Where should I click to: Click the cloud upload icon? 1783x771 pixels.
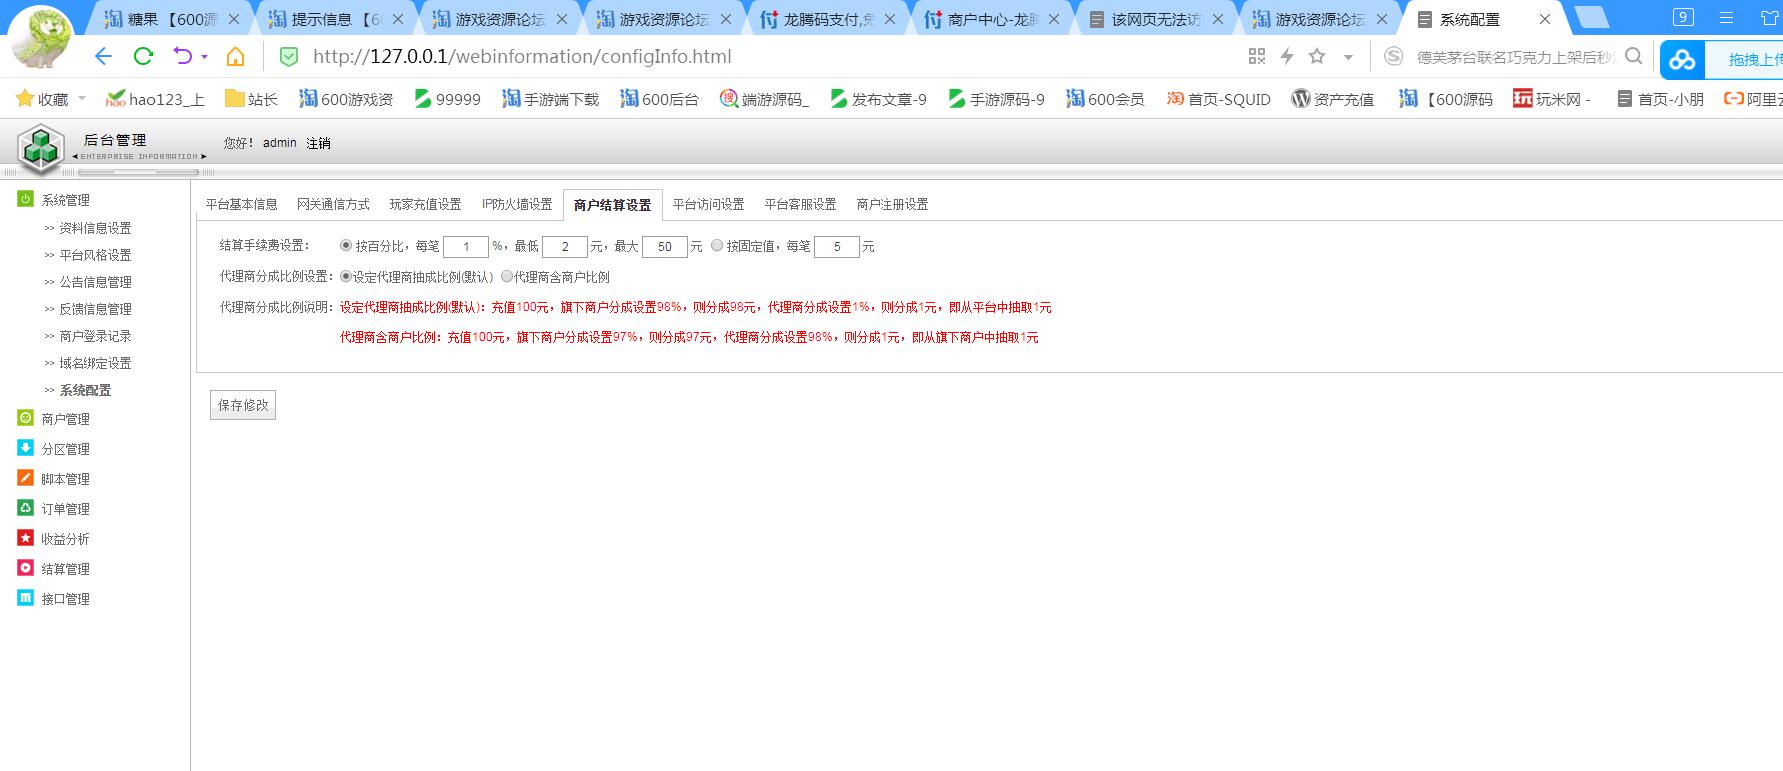click(x=1682, y=60)
